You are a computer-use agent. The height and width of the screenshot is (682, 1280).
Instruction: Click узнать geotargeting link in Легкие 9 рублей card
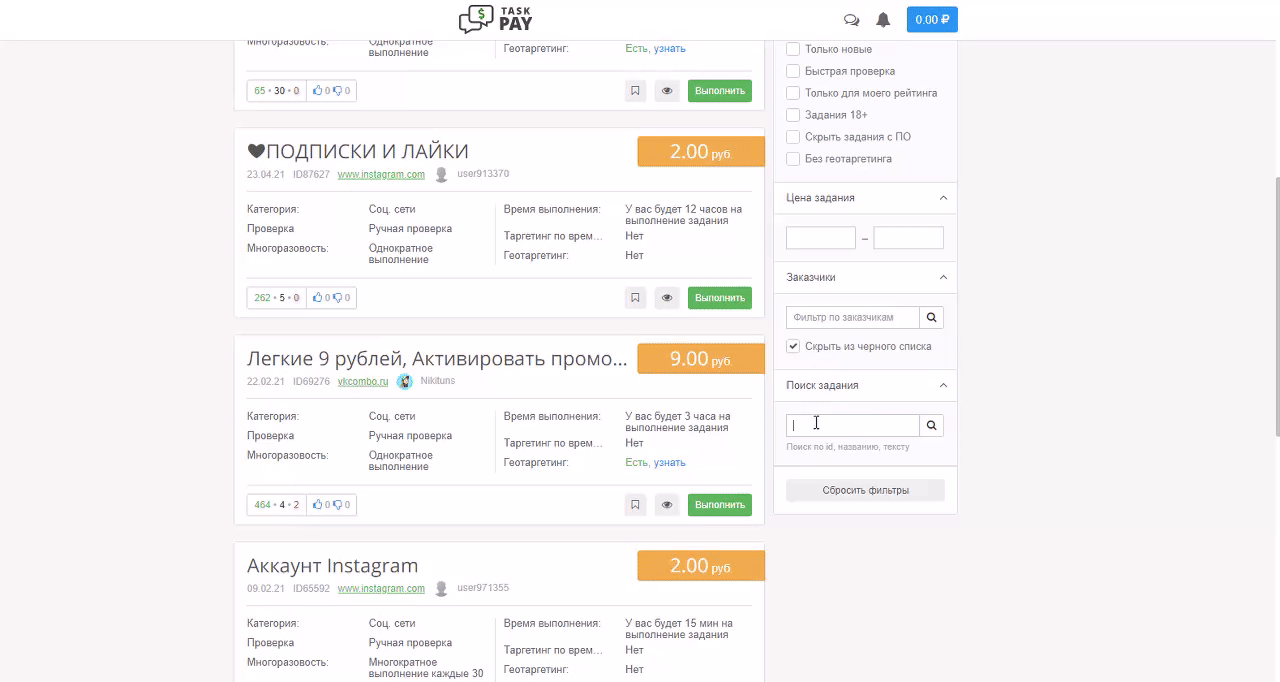[670, 462]
